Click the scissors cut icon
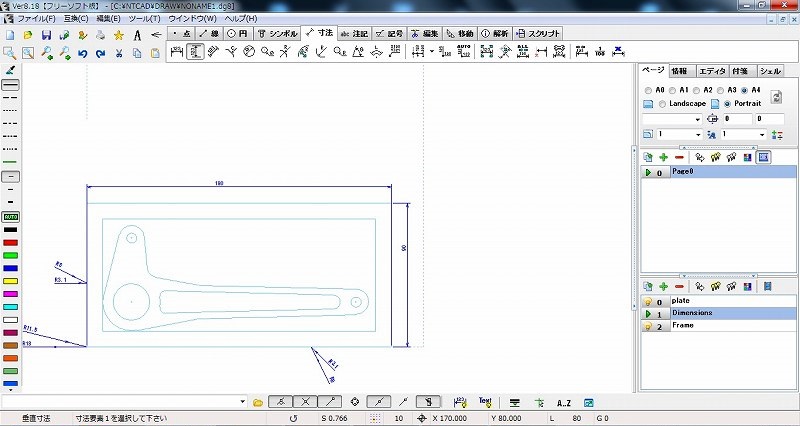The height and width of the screenshot is (426, 800). pyautogui.click(x=119, y=53)
